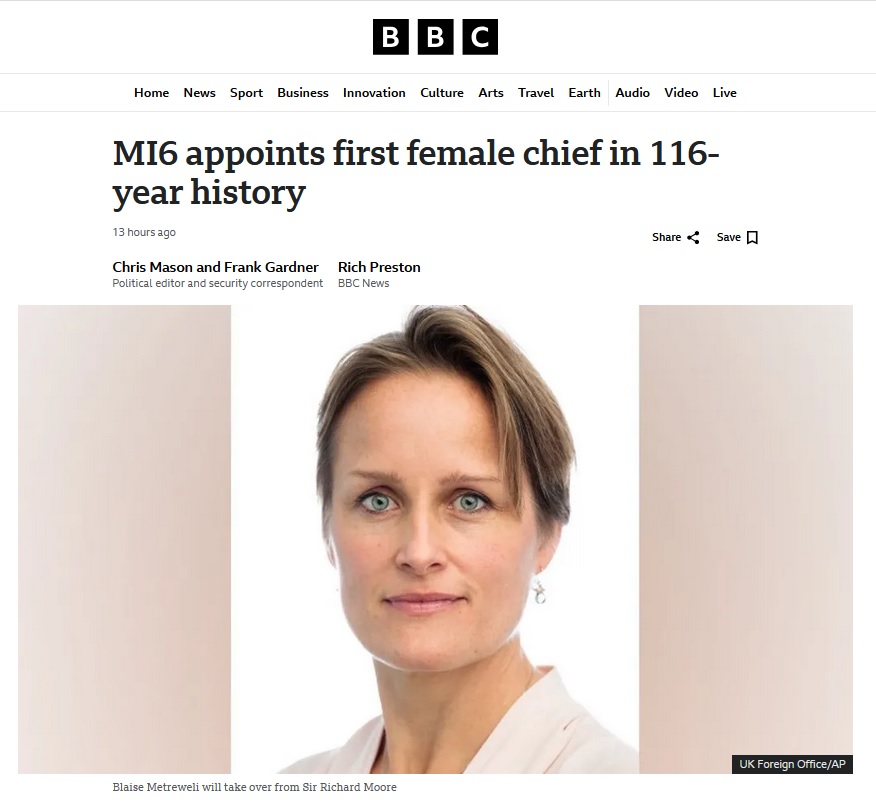Click the Chris Mason and Frank Gardner byline
The image size is (876, 805).
216,267
